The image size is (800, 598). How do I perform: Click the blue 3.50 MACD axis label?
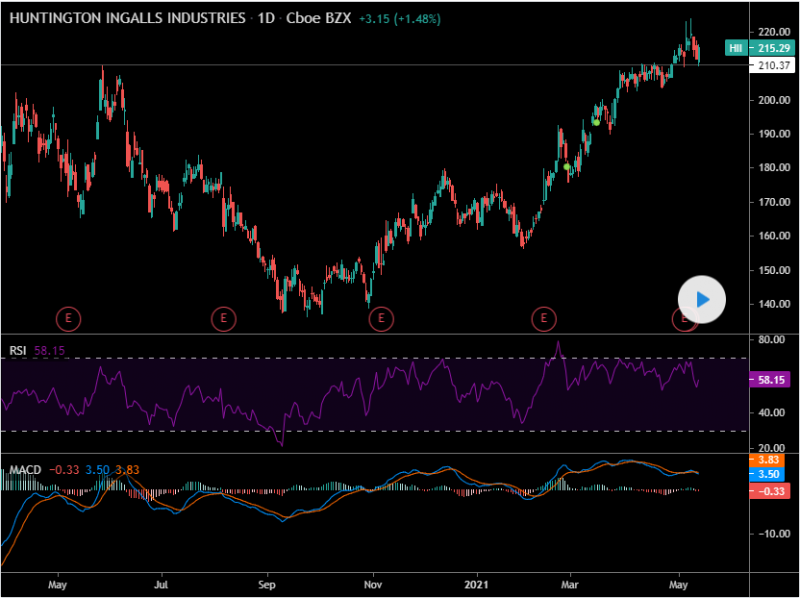[770, 474]
